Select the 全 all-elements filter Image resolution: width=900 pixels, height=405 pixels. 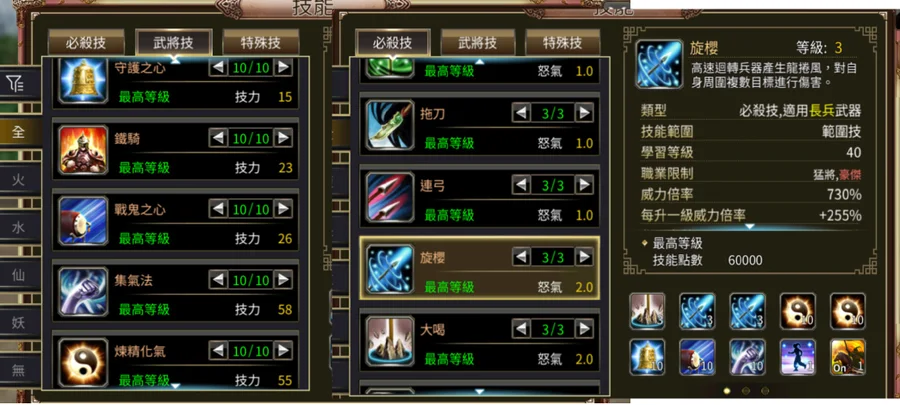point(18,132)
